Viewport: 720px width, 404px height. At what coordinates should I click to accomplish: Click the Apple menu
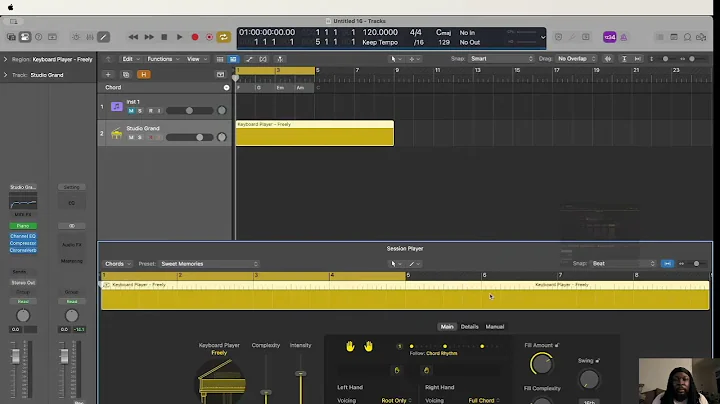click(11, 7)
